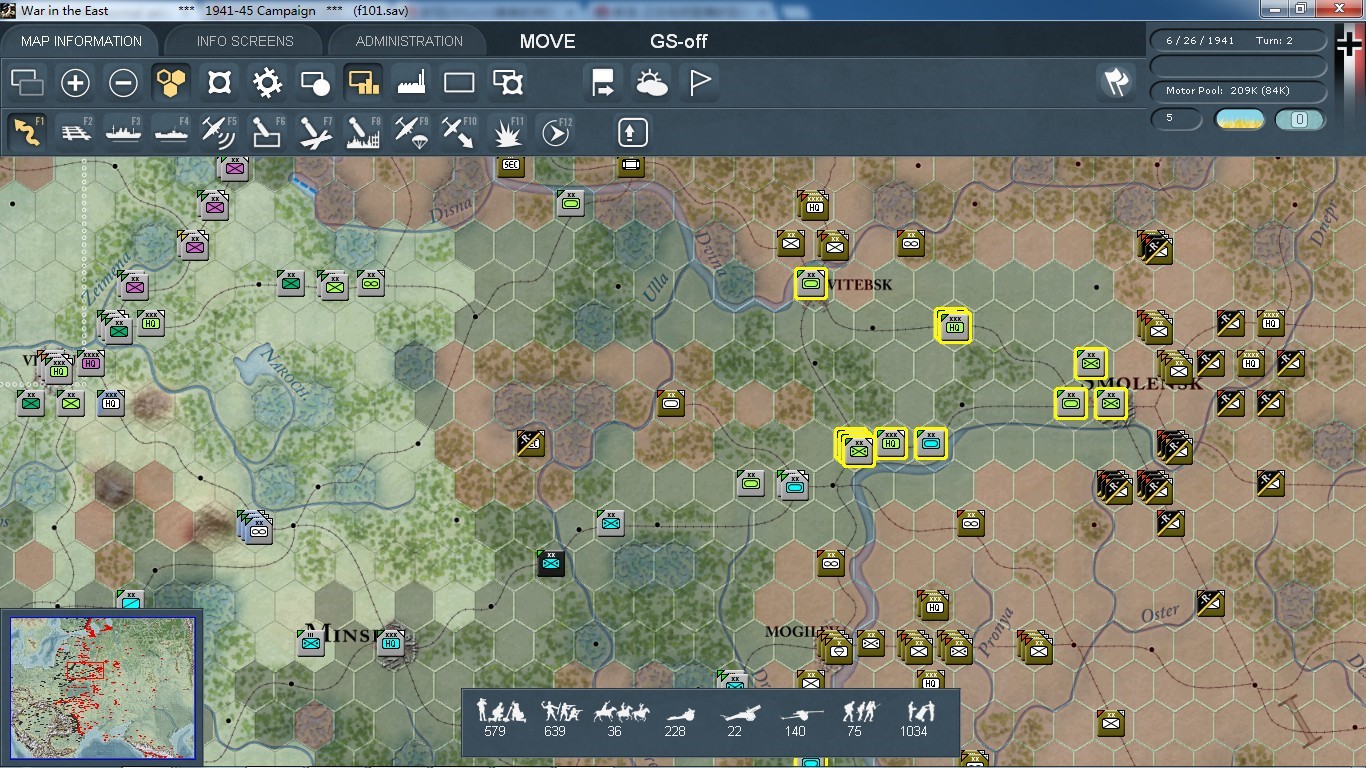Select F8 bomb city mode
The image size is (1366, 768).
coord(363,132)
